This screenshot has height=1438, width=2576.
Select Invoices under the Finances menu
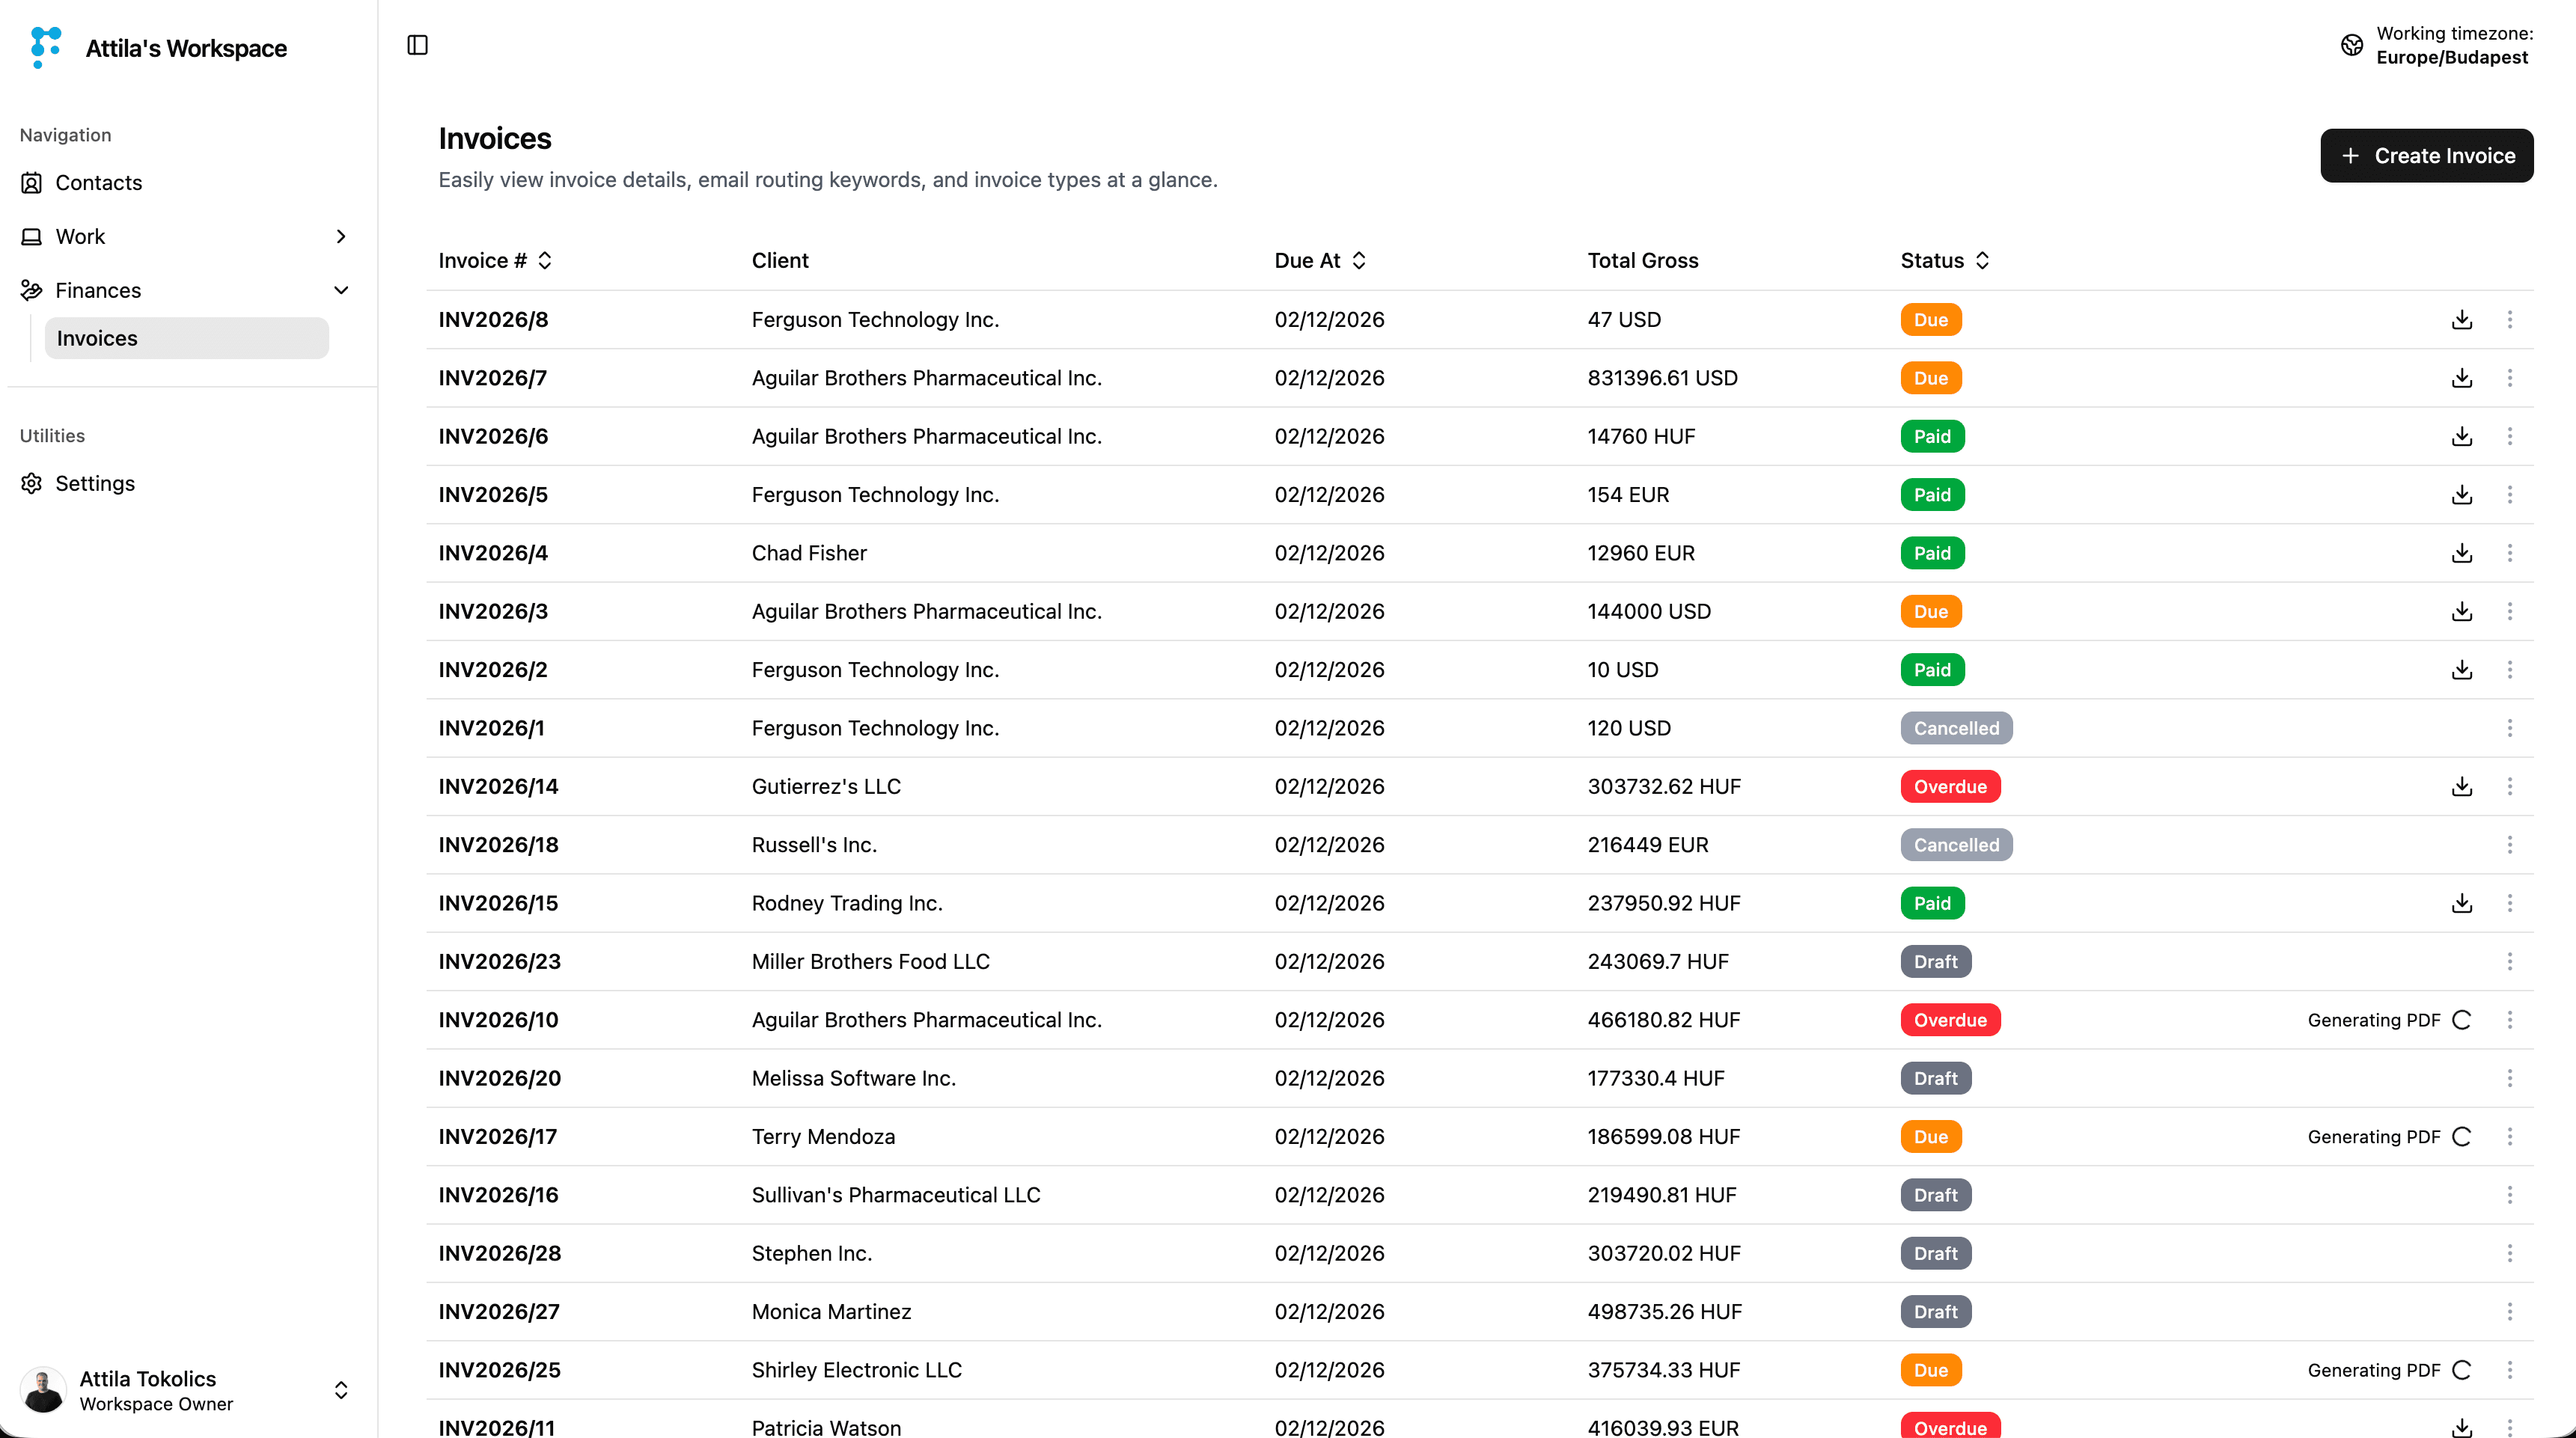coord(96,338)
